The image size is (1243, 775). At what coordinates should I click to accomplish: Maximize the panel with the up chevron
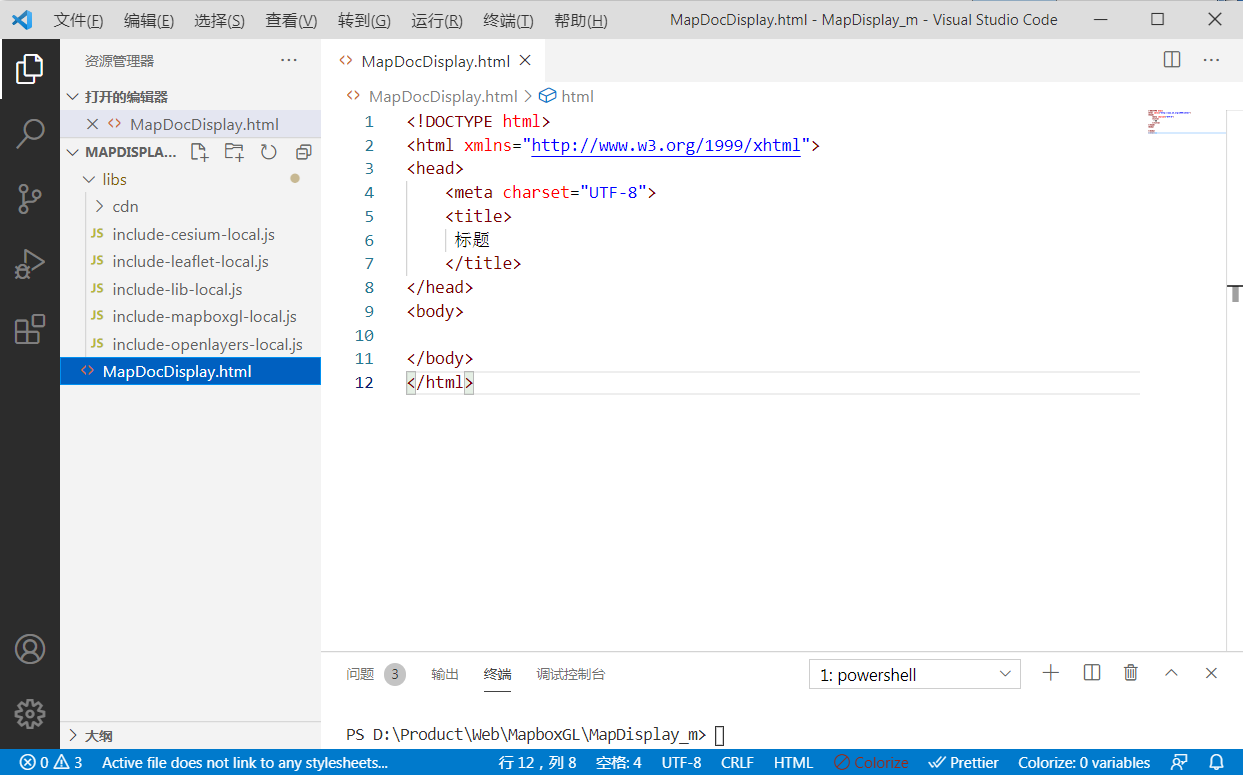click(x=1171, y=673)
